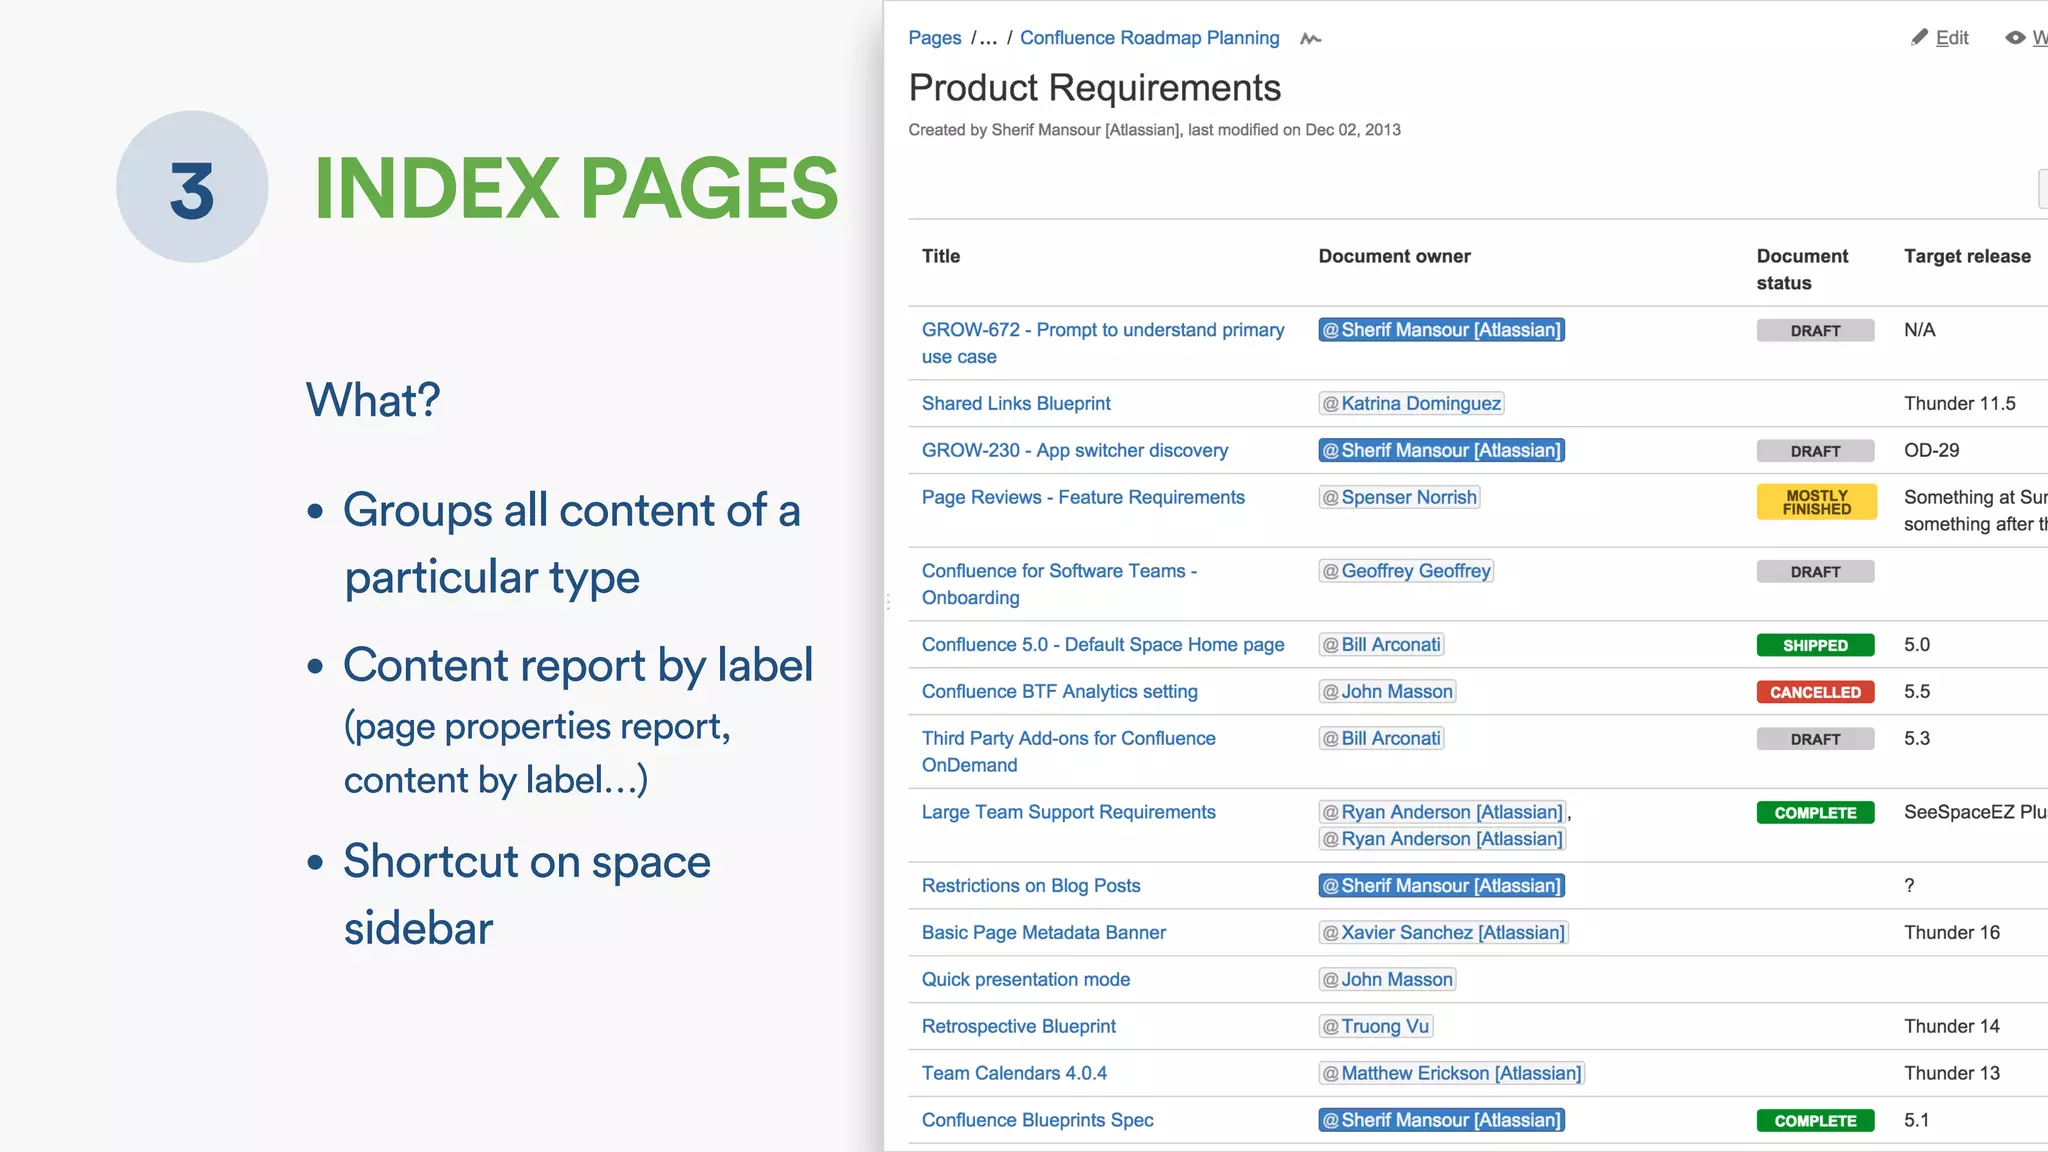Open Team Calendars 4.0.4 page

(x=1014, y=1073)
